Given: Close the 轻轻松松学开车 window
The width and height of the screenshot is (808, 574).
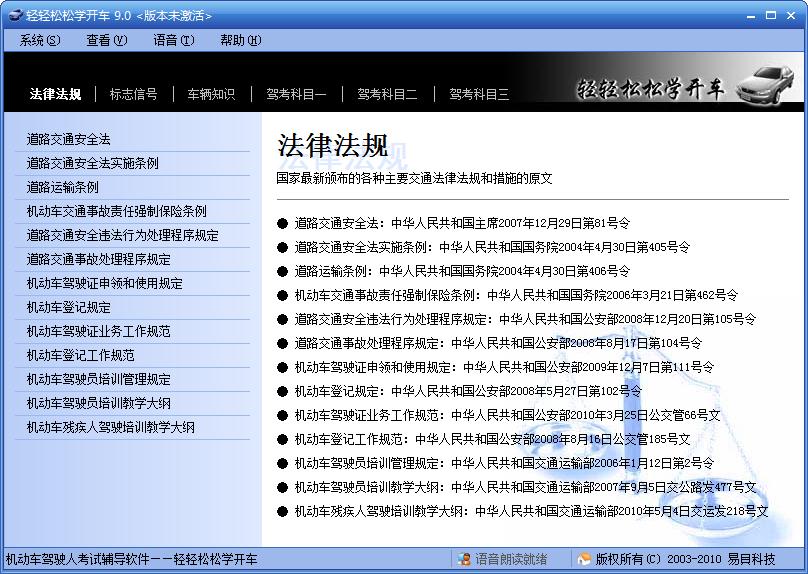Looking at the screenshot, I should pyautogui.click(x=791, y=15).
